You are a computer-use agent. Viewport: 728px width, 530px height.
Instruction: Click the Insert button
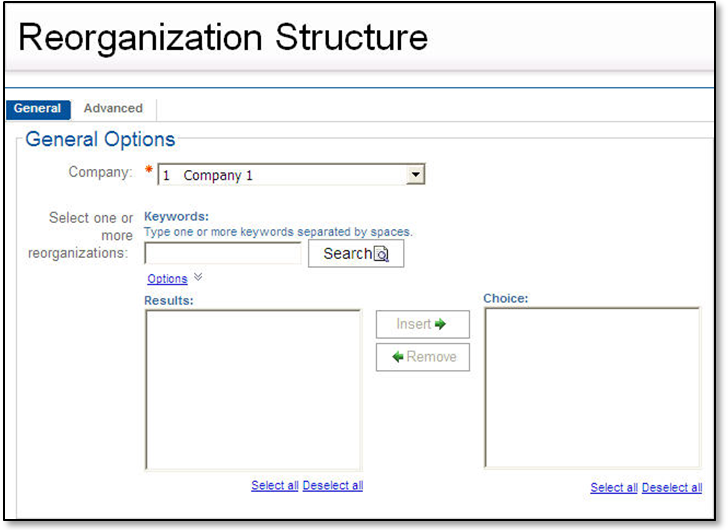coord(422,324)
